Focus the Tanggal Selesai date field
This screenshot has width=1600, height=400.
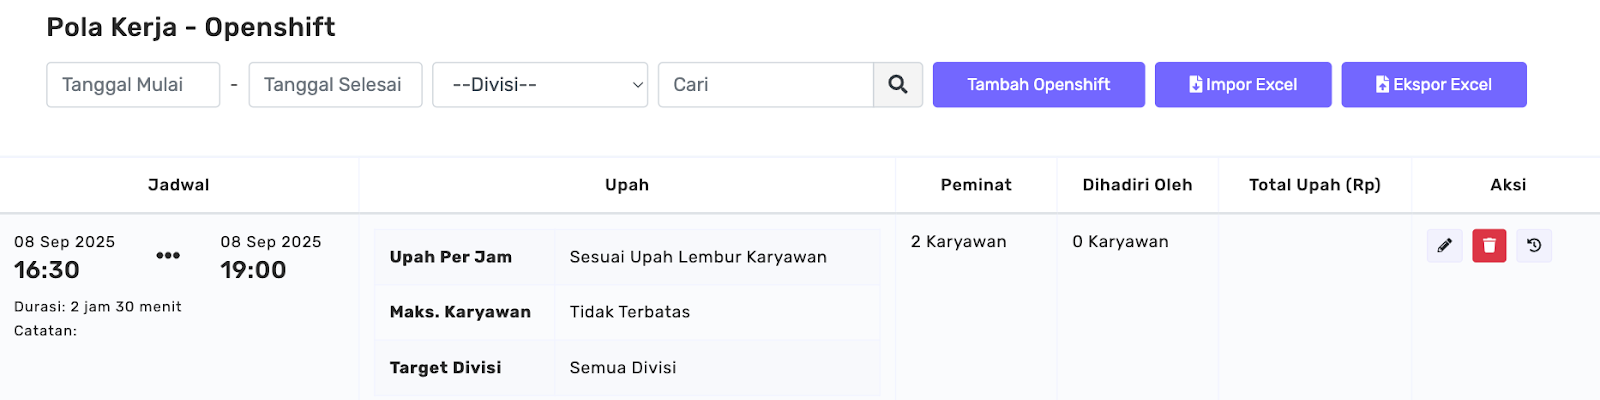tap(335, 85)
